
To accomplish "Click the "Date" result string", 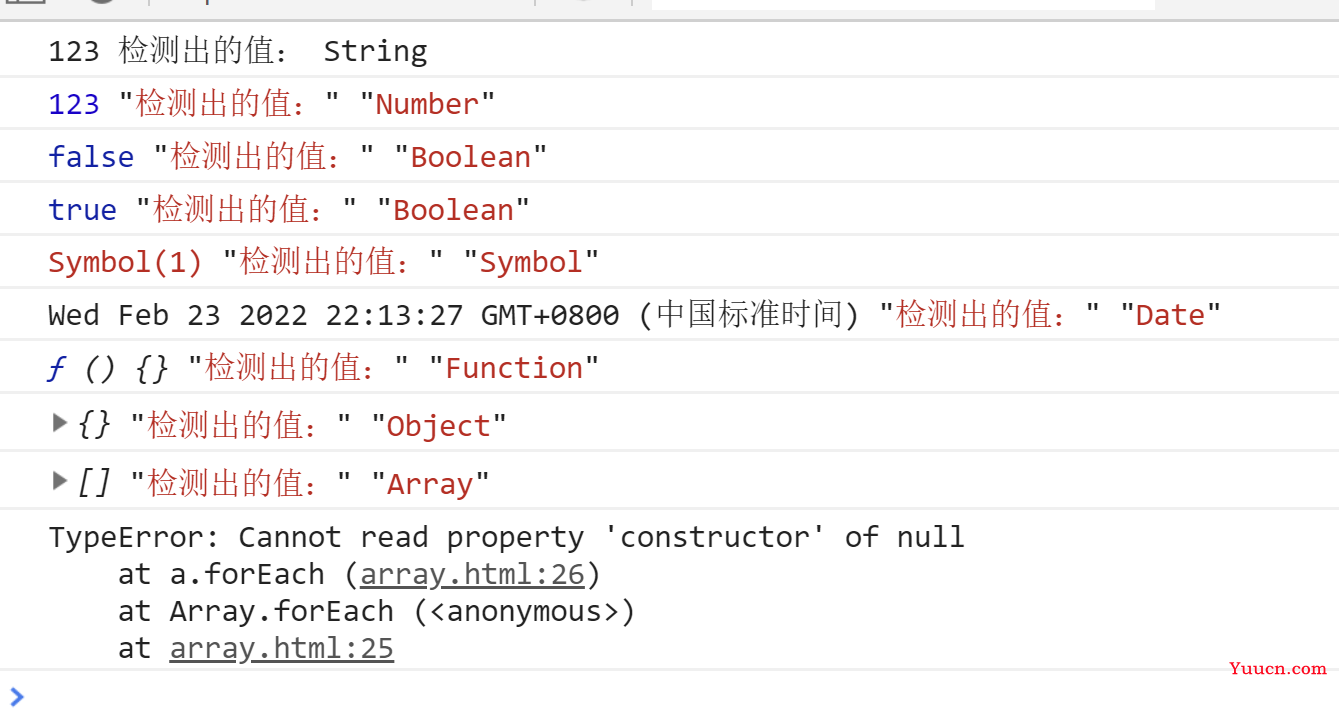I will [1170, 316].
